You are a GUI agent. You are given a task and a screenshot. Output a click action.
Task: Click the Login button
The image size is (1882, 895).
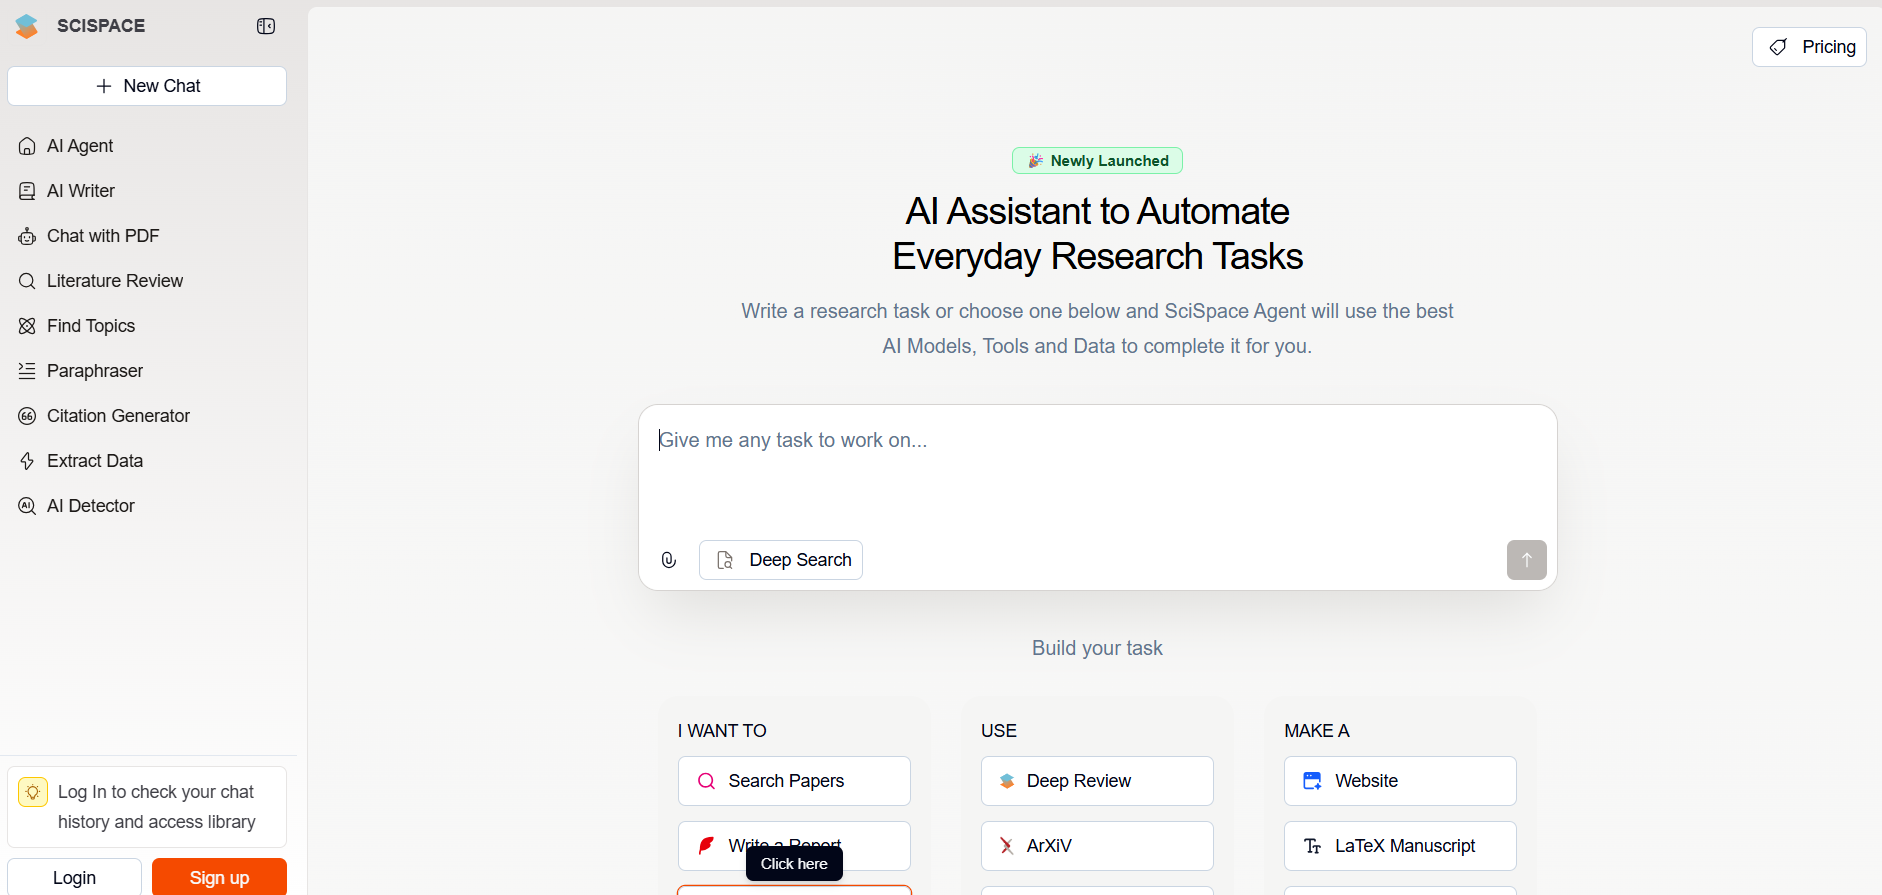pyautogui.click(x=75, y=877)
